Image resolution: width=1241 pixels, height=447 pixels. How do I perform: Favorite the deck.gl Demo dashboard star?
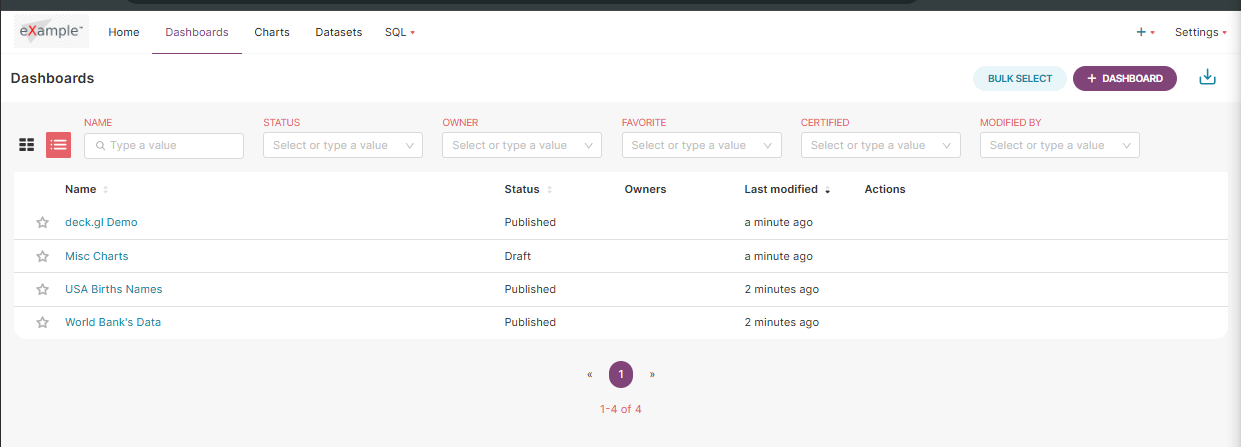point(42,223)
